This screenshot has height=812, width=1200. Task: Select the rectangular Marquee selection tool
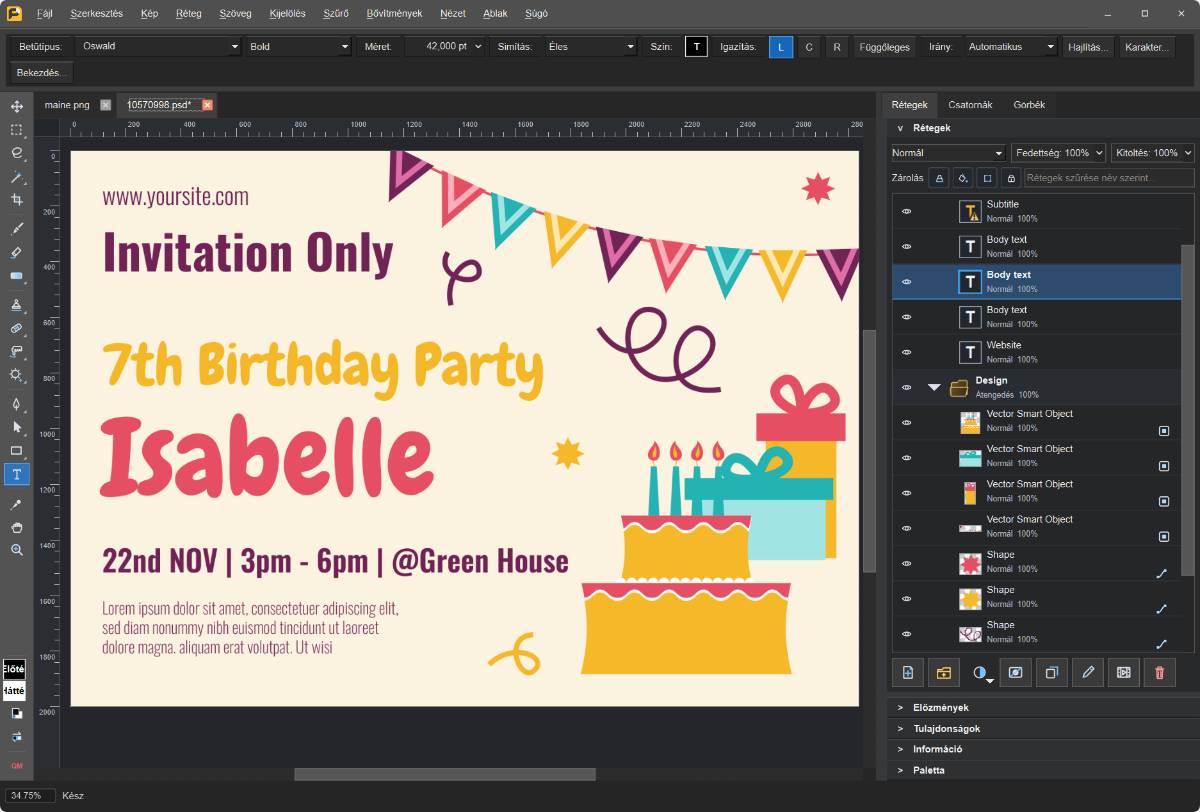[x=16, y=130]
